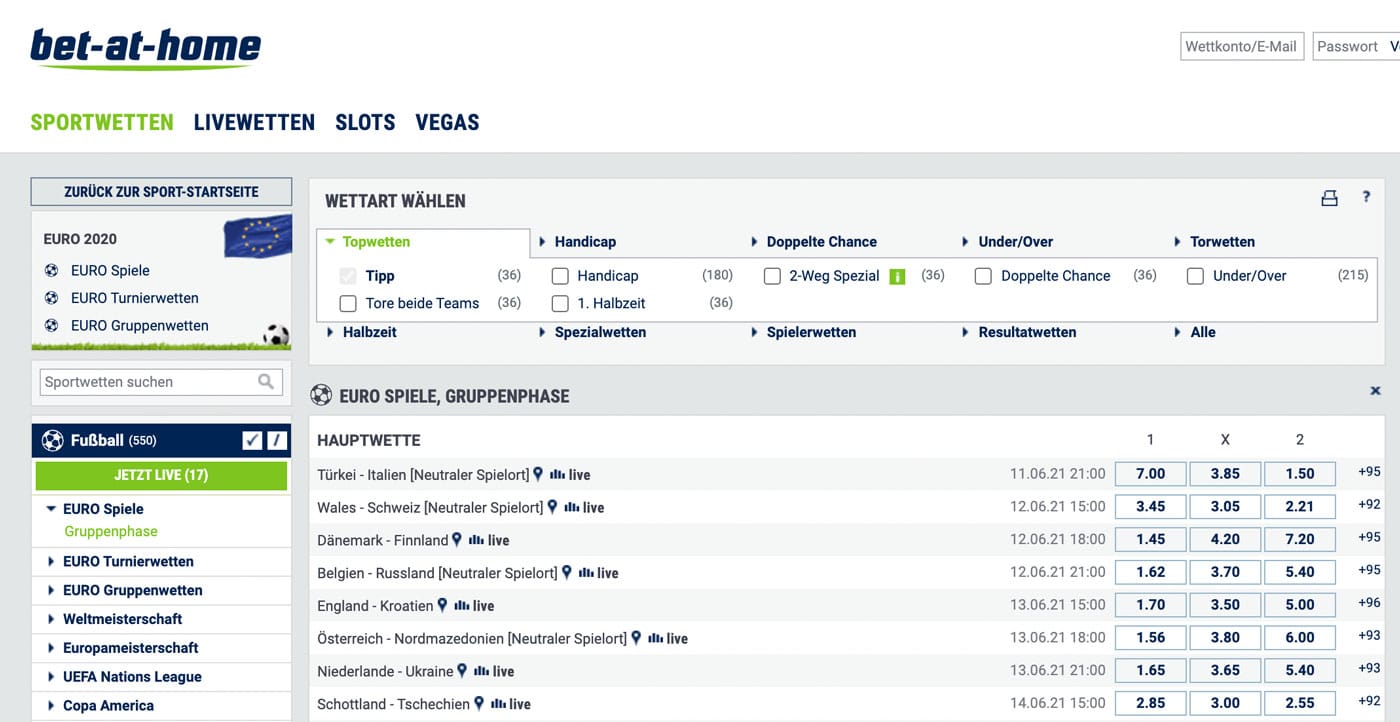Click the EU flag image
Image resolution: width=1400 pixels, height=722 pixels.
pyautogui.click(x=258, y=236)
